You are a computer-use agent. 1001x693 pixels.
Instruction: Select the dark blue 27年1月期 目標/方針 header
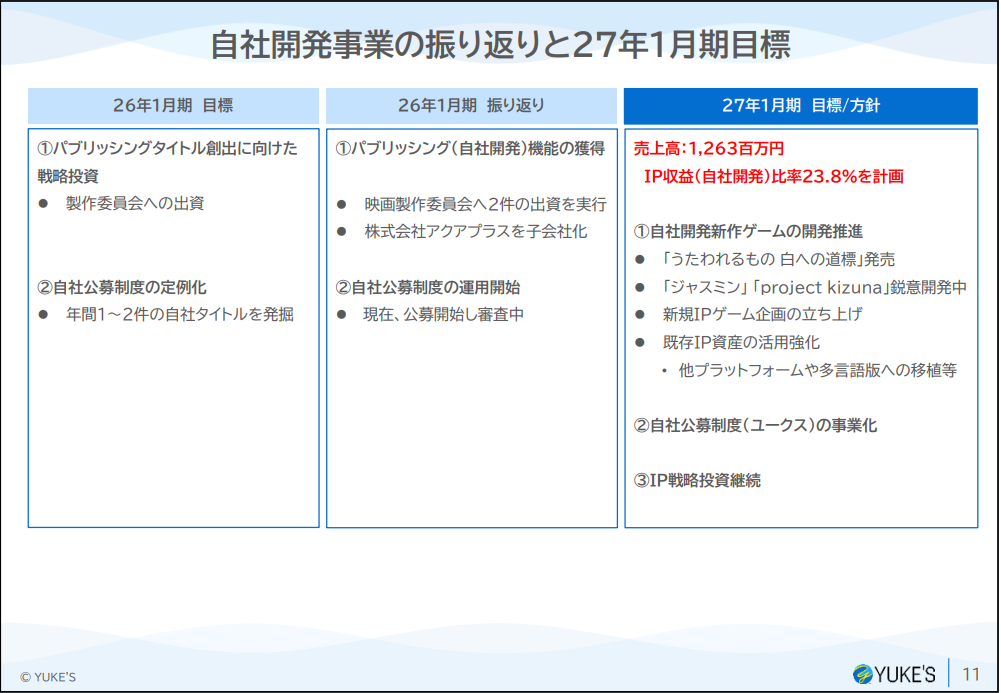[x=800, y=105]
